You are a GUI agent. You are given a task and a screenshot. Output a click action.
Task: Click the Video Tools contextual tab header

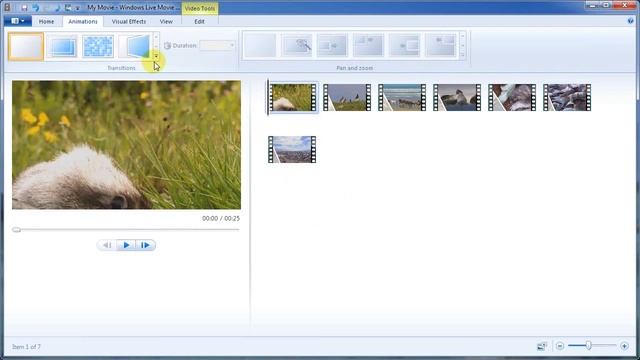point(200,8)
